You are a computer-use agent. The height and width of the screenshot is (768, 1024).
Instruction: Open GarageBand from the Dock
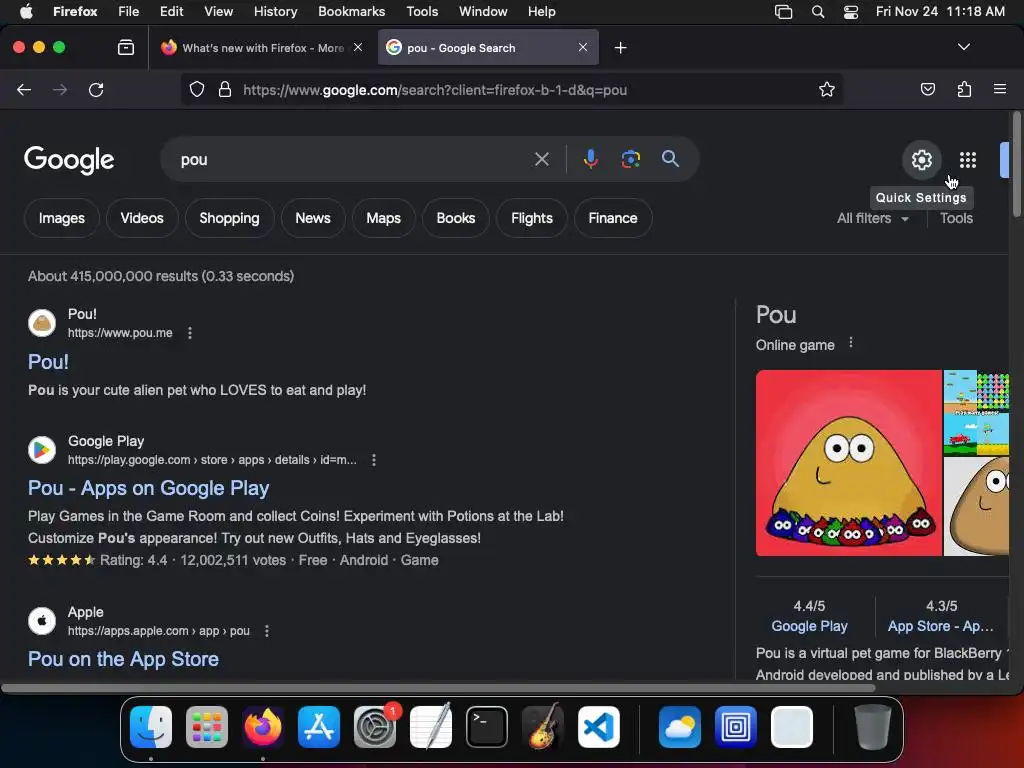[543, 727]
